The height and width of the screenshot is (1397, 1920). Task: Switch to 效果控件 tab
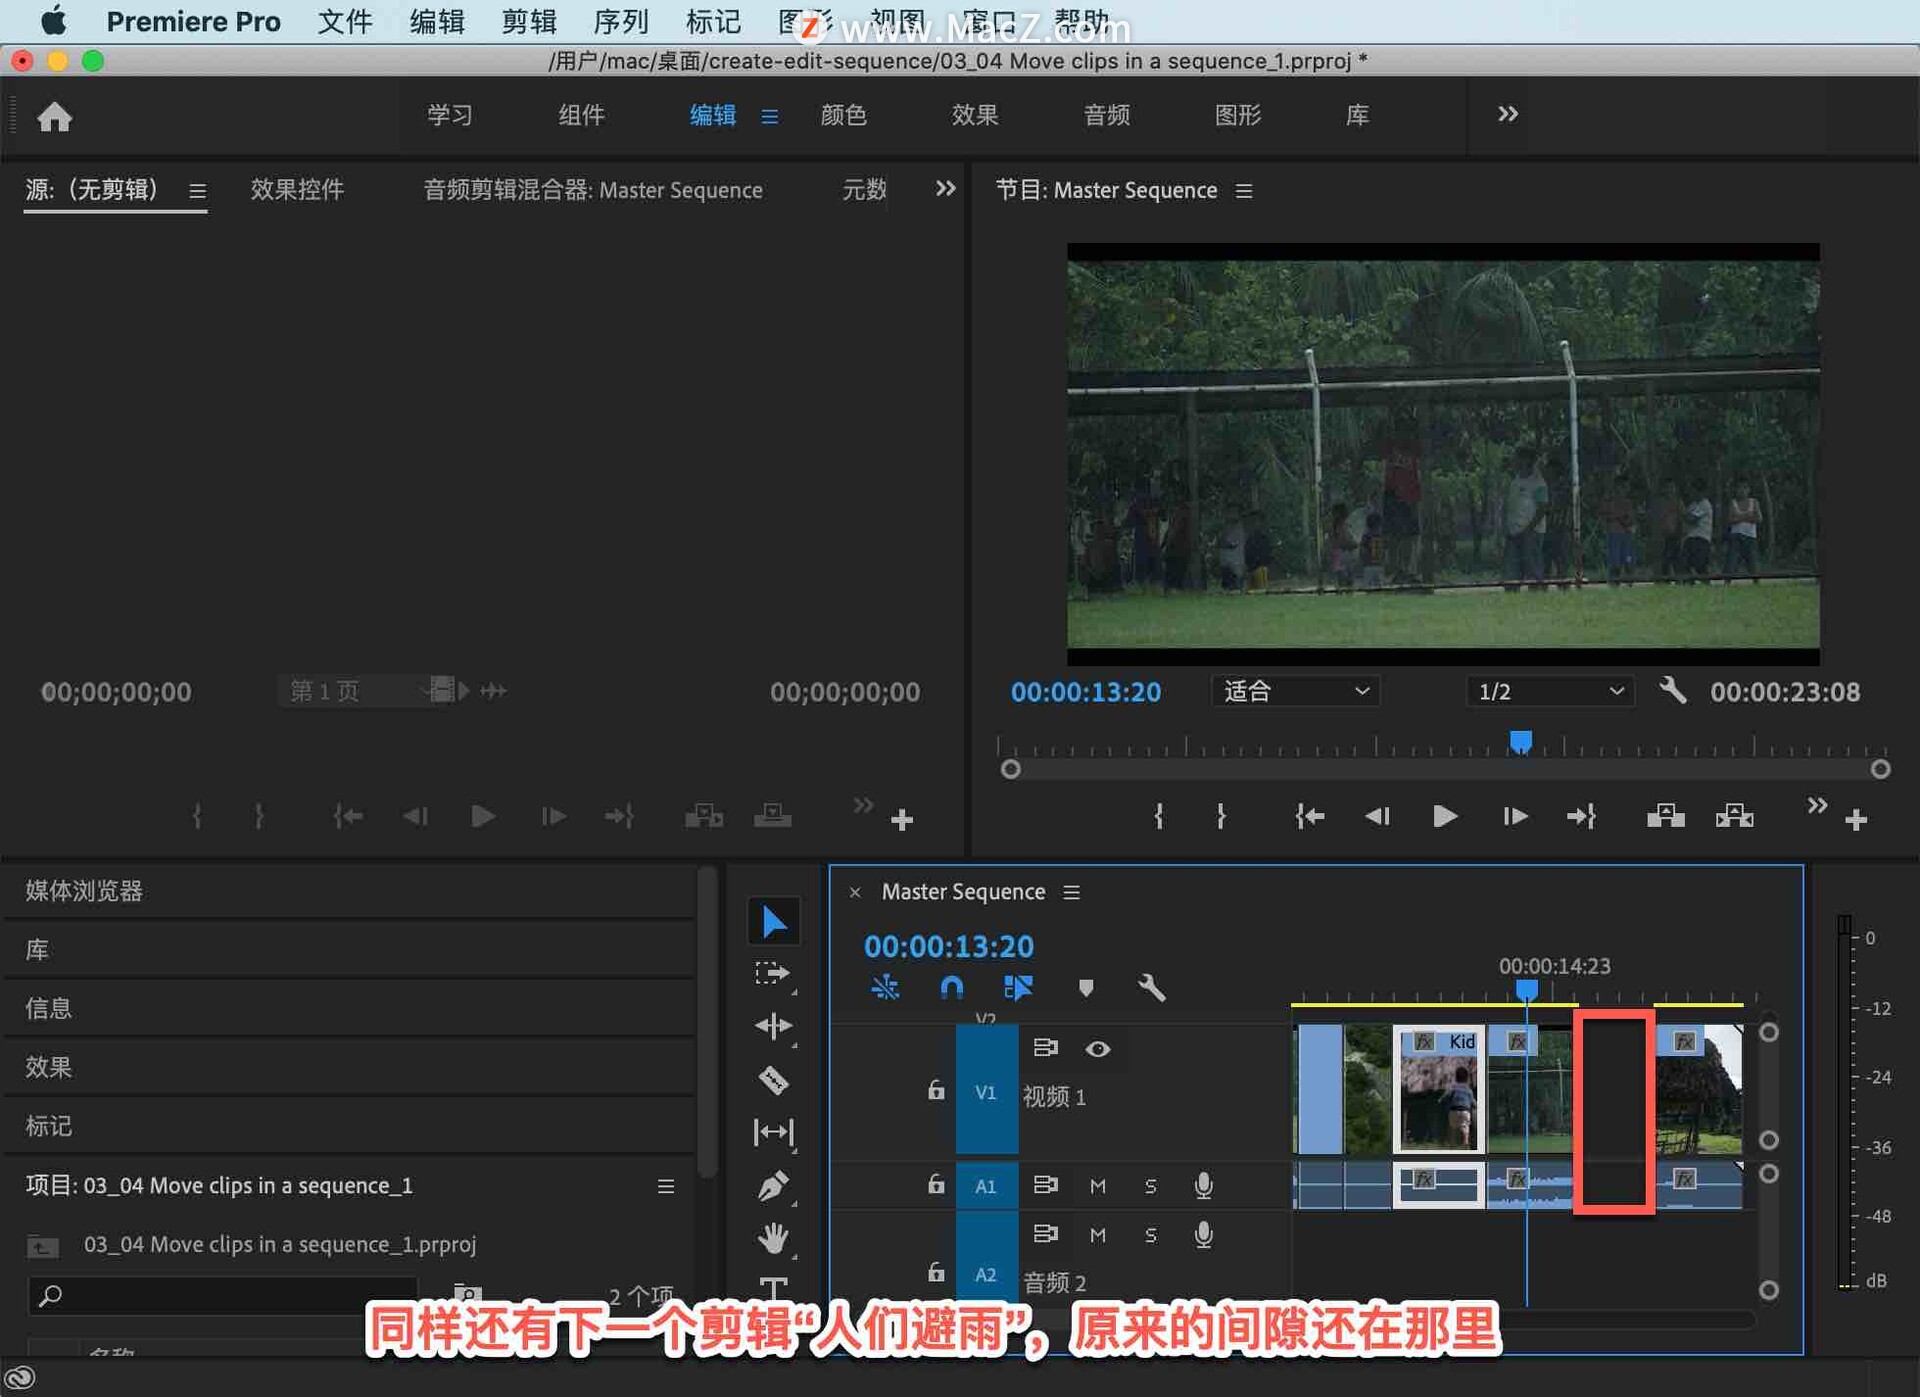(x=297, y=189)
